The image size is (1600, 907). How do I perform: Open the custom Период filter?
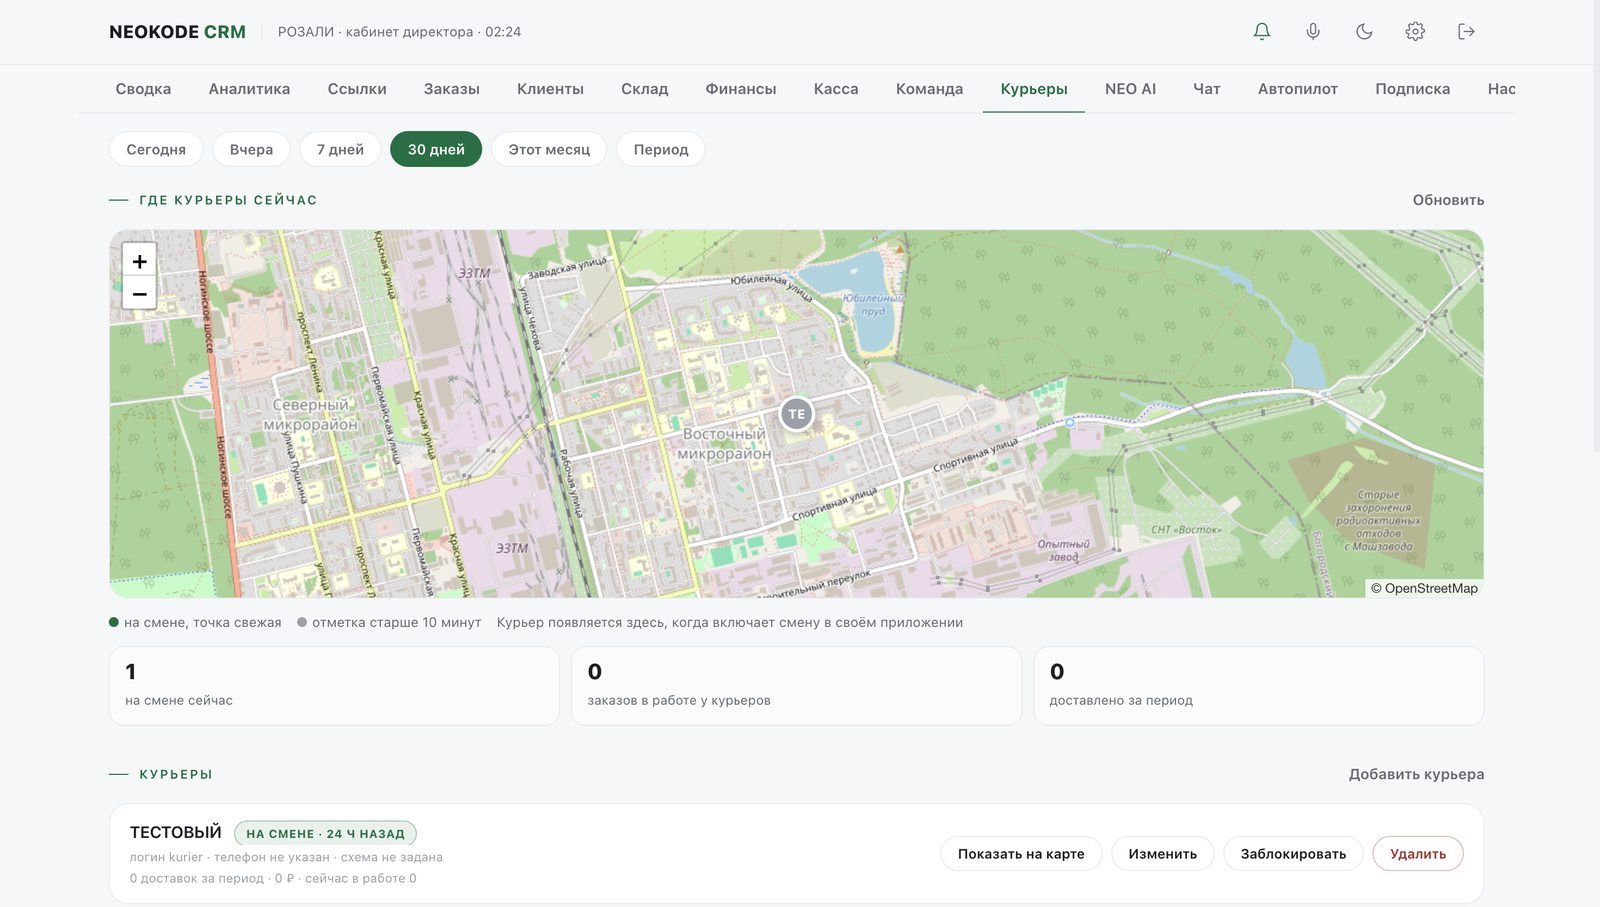pos(661,149)
